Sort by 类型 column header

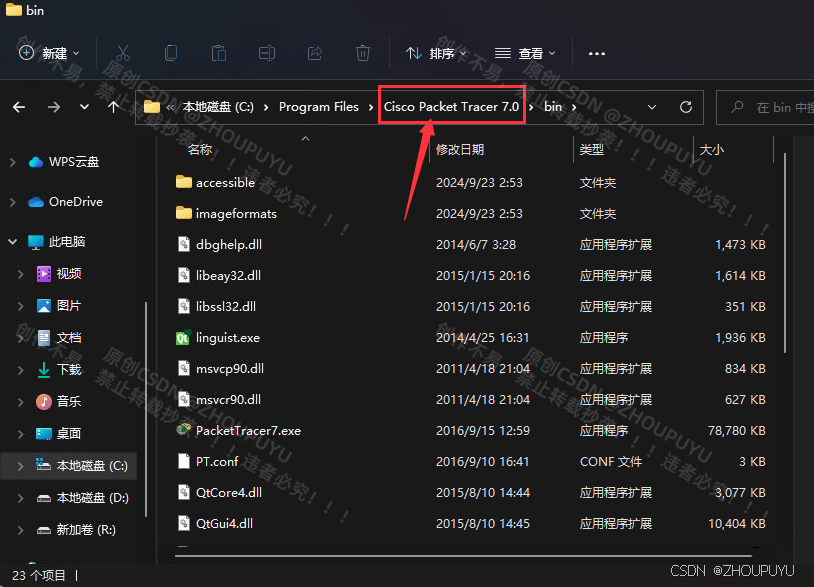(592, 150)
